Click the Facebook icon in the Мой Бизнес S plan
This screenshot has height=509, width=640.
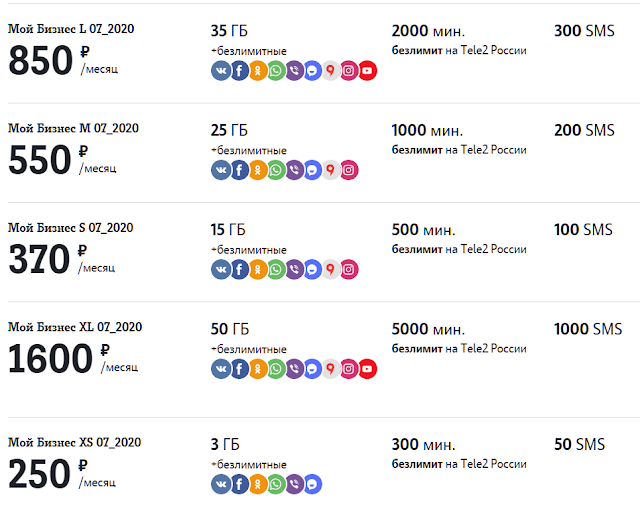(239, 269)
